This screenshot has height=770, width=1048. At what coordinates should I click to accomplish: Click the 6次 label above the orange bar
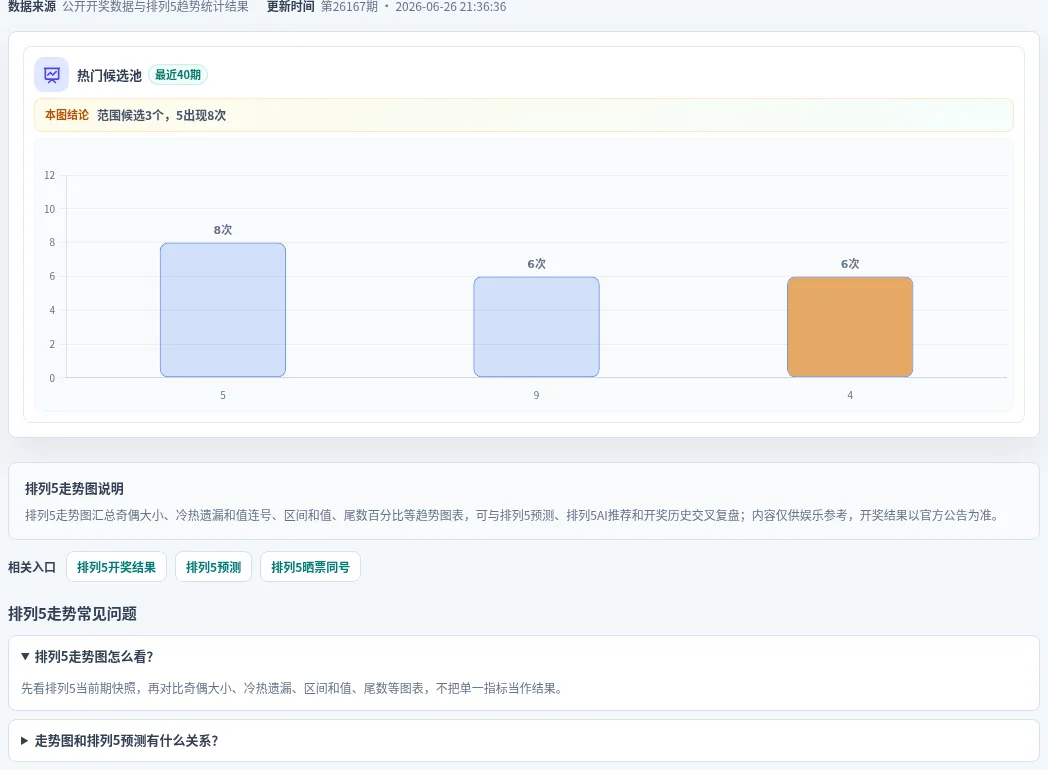(x=849, y=264)
